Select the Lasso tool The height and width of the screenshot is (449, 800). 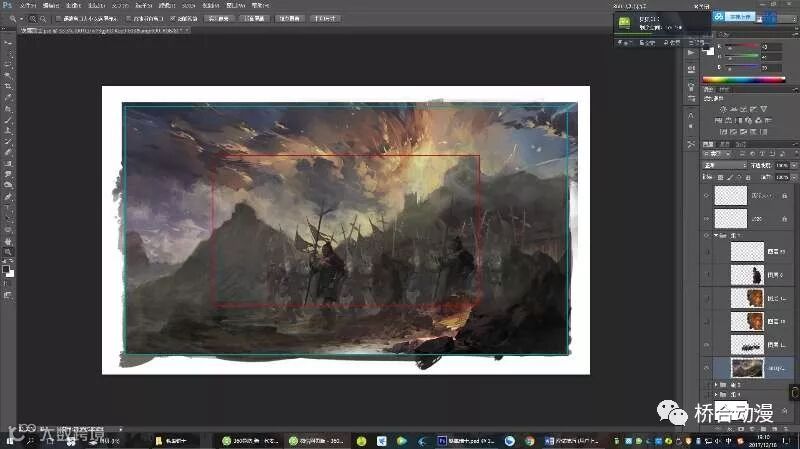[x=8, y=65]
